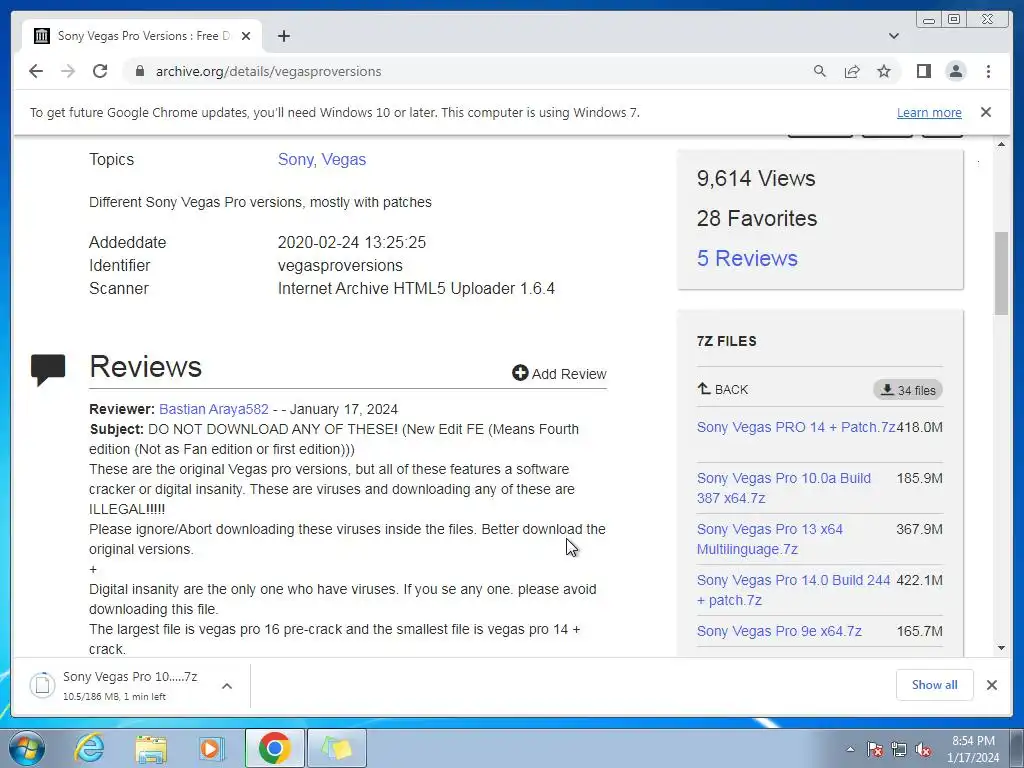The height and width of the screenshot is (768, 1024).
Task: Open Windows Media Player from the taskbar
Action: click(x=211, y=748)
